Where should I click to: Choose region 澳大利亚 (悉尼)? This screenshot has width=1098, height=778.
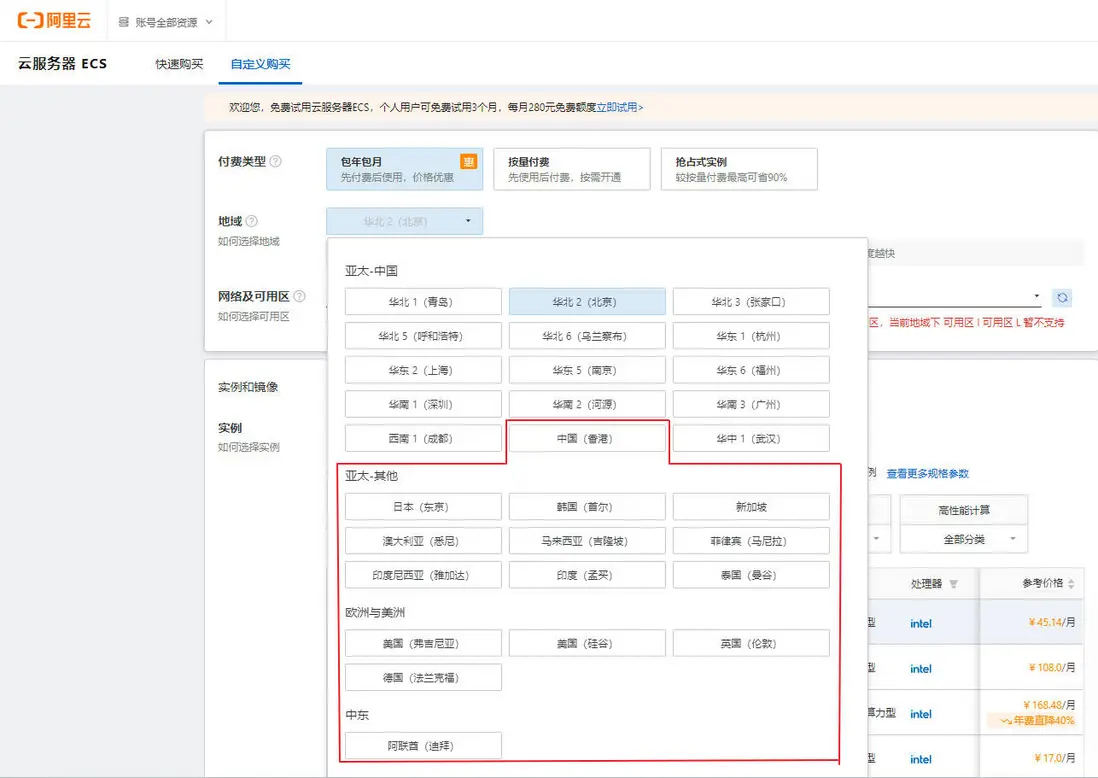click(x=423, y=541)
